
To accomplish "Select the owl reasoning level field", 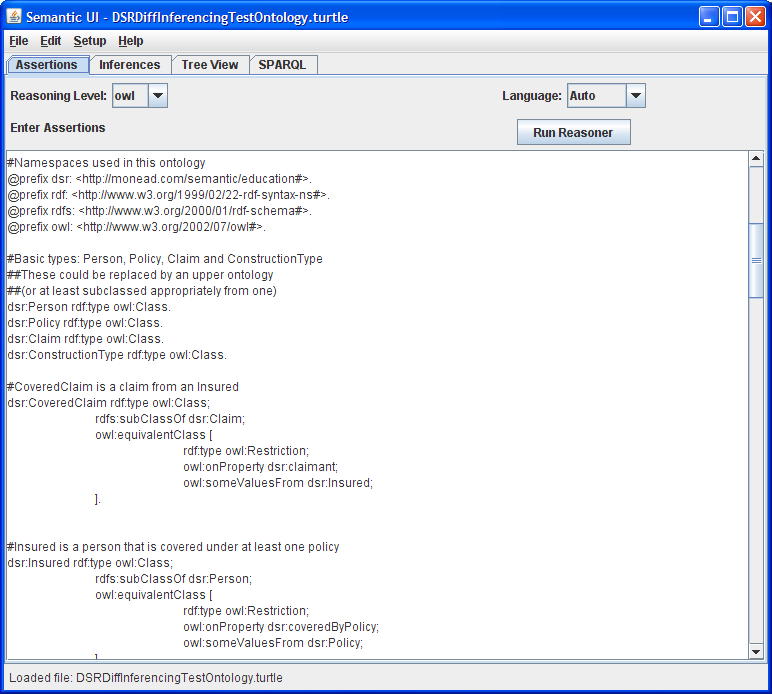I will point(130,95).
